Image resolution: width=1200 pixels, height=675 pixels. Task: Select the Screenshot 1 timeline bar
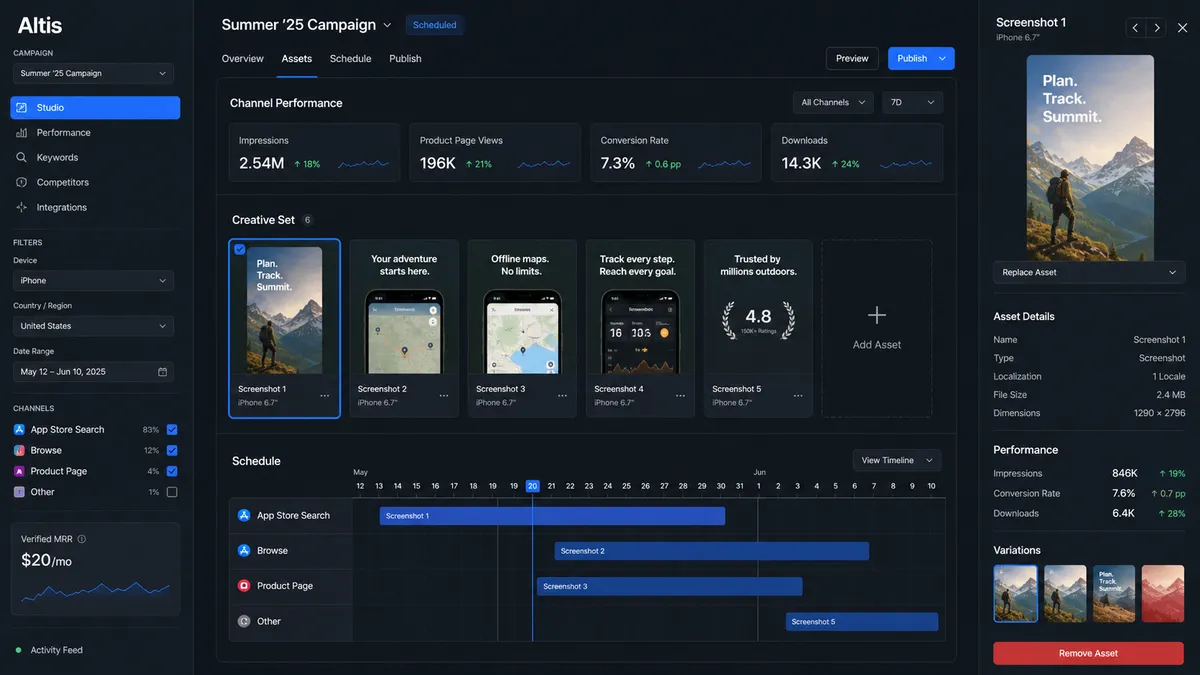click(x=552, y=516)
